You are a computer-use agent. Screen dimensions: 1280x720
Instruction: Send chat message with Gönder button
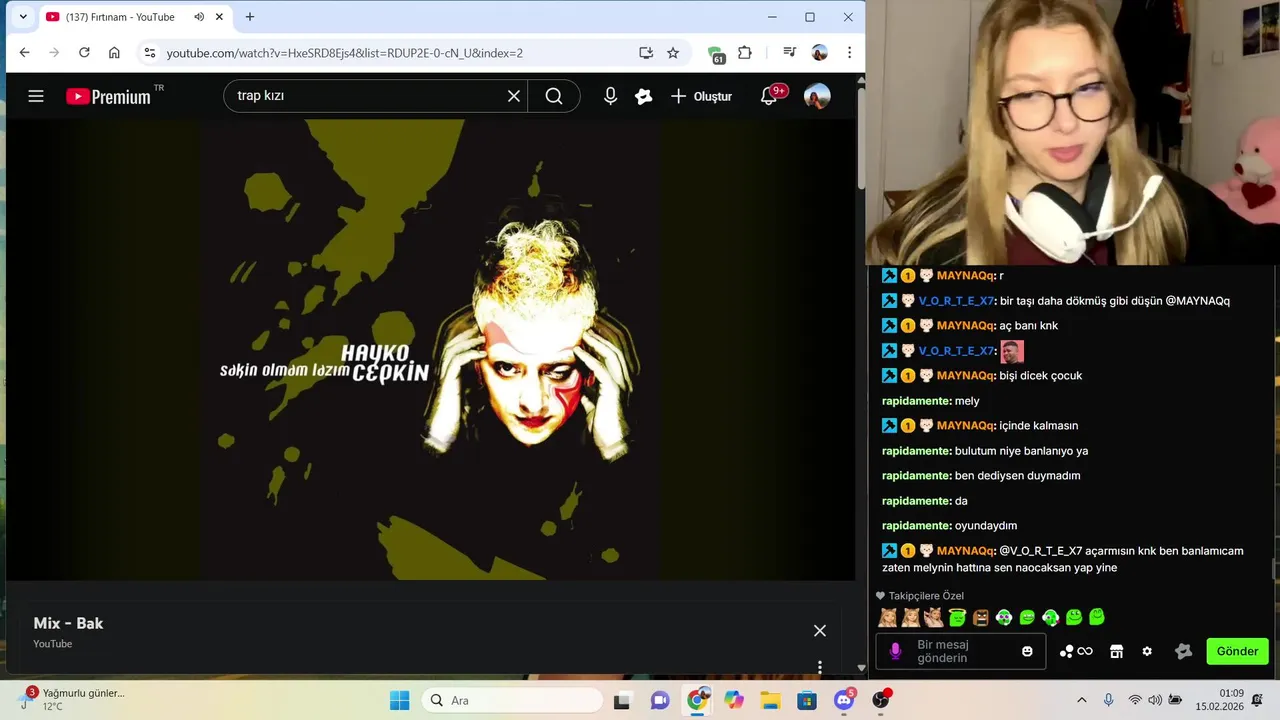[1237, 651]
